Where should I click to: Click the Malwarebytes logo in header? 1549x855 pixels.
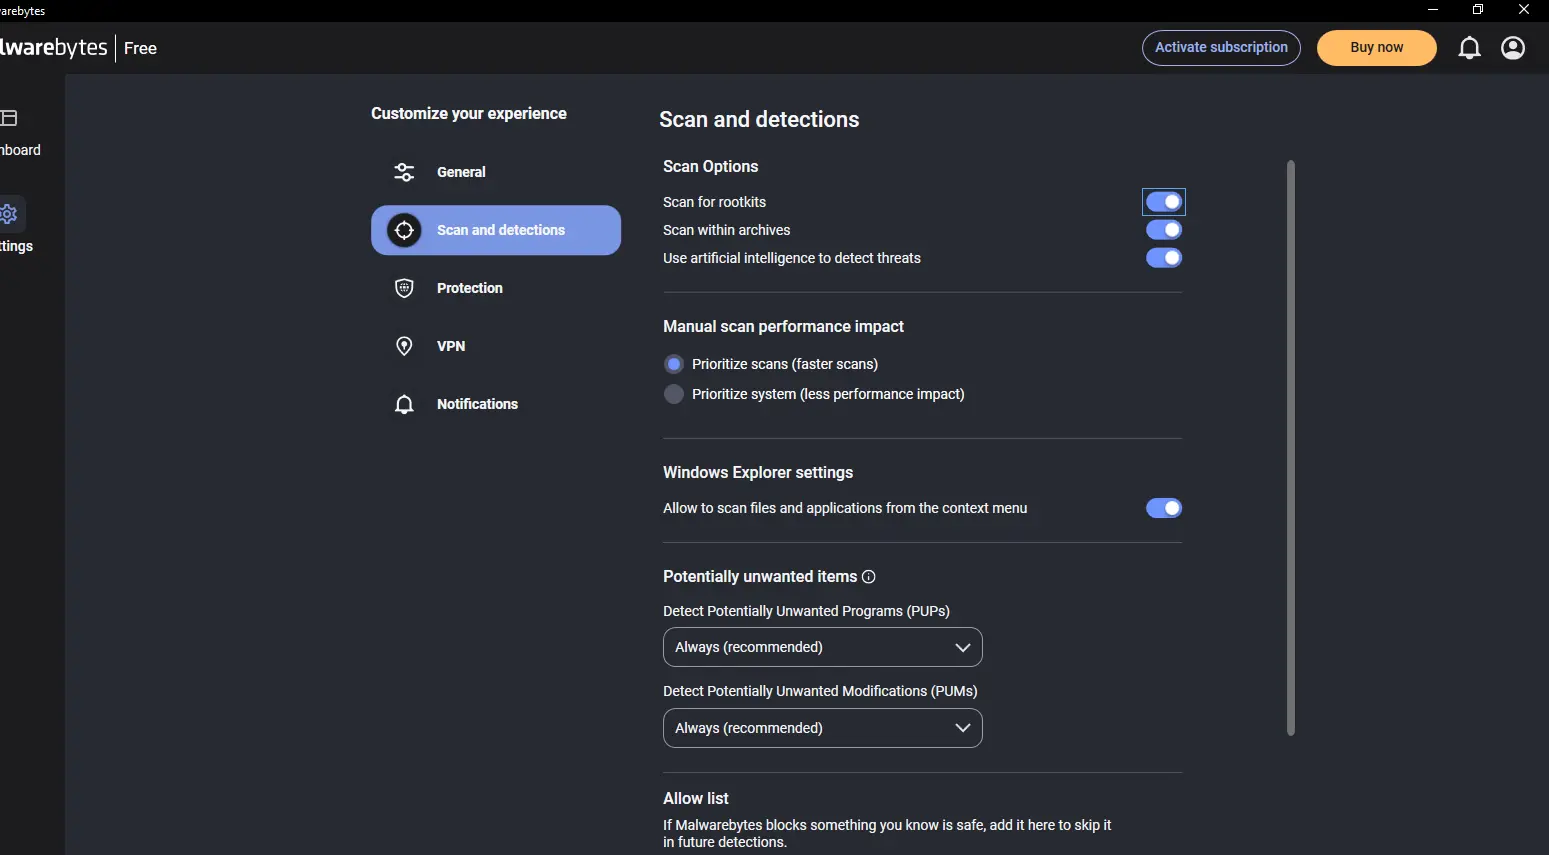(x=54, y=48)
